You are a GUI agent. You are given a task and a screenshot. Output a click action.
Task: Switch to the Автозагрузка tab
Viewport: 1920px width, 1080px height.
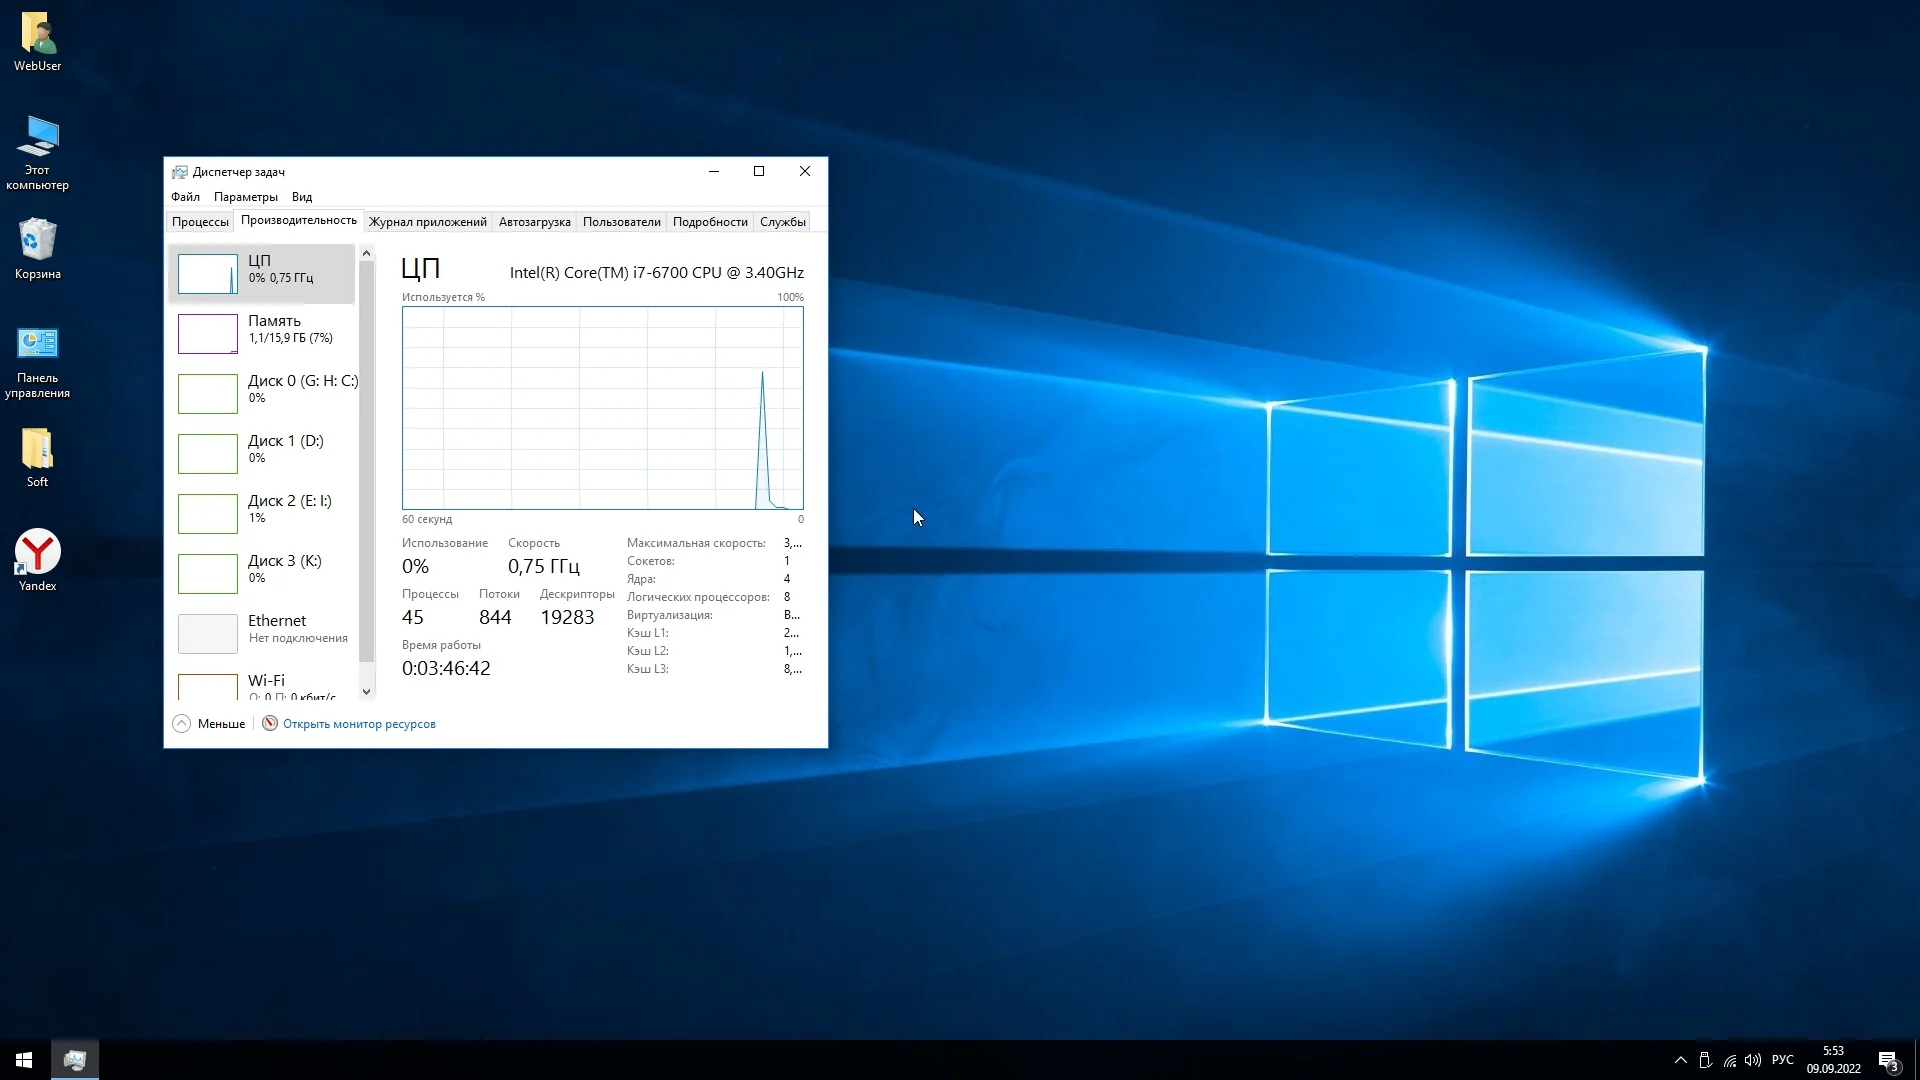pos(534,222)
